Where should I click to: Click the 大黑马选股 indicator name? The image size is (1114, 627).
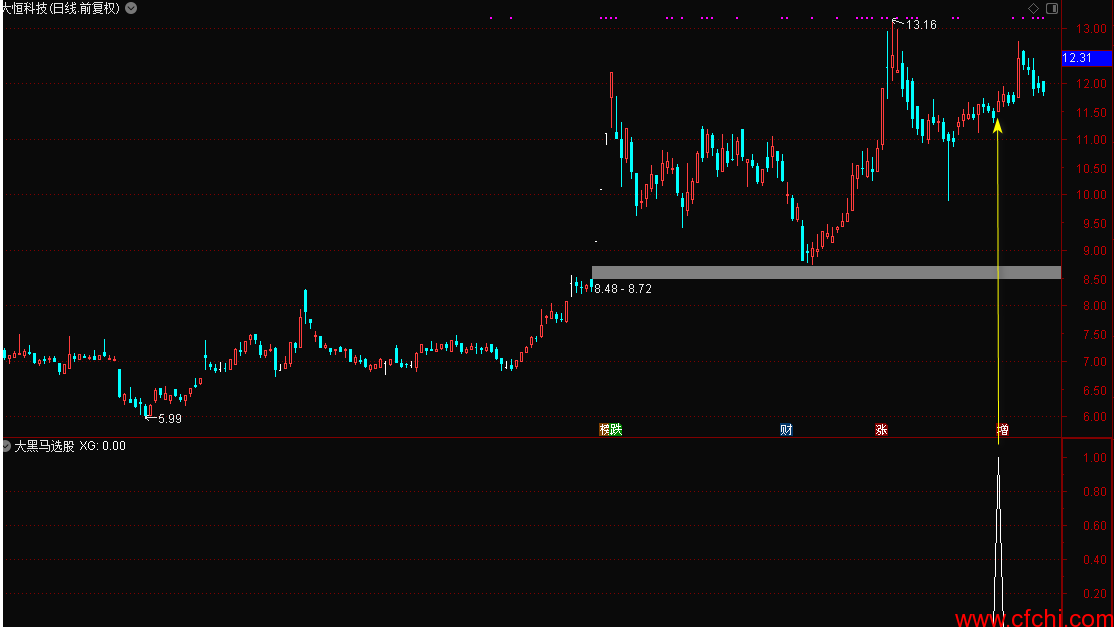point(44,446)
